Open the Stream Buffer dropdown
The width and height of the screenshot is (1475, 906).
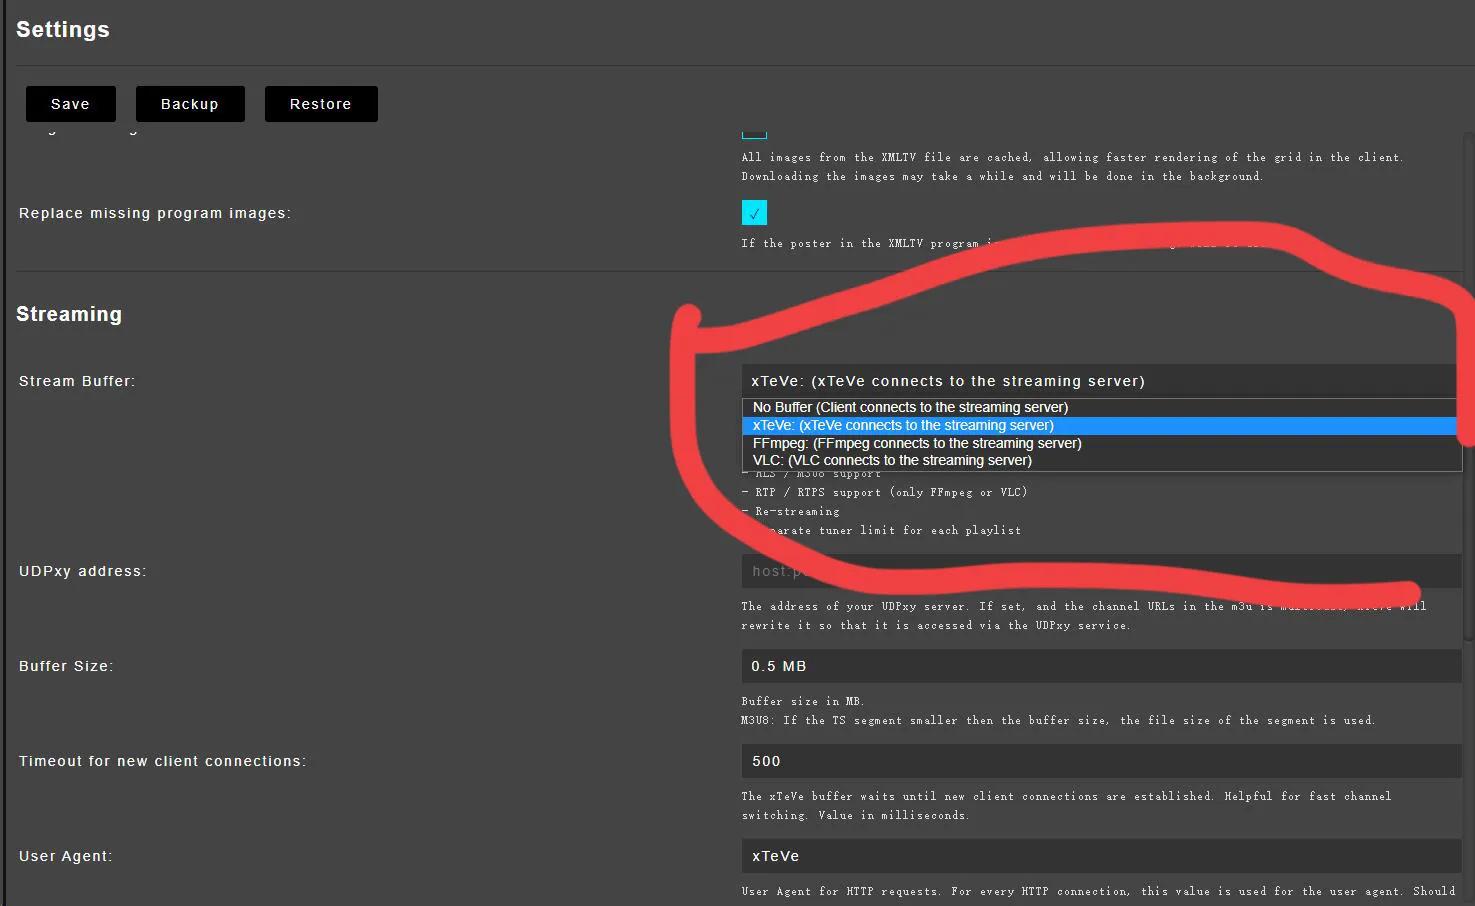click(1098, 381)
